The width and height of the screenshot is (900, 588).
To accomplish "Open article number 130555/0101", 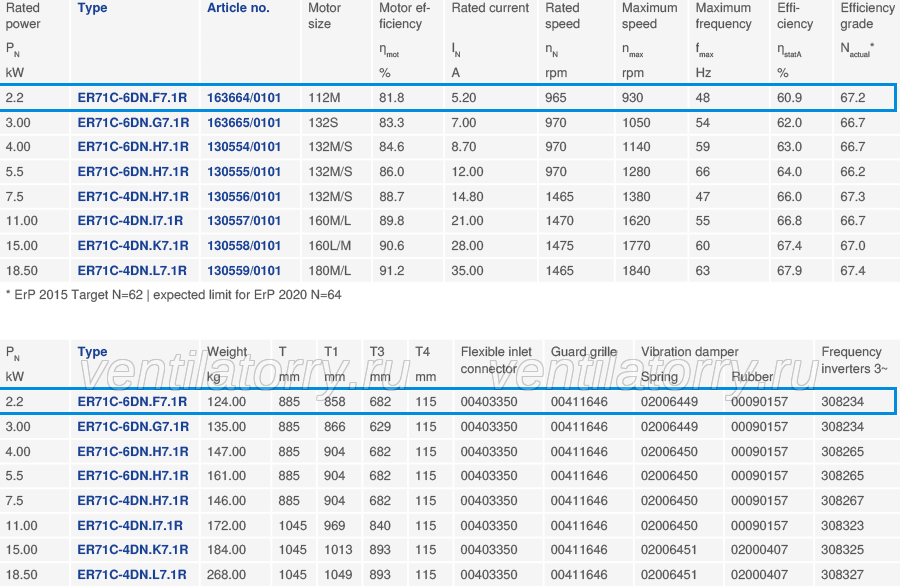I will 244,172.
